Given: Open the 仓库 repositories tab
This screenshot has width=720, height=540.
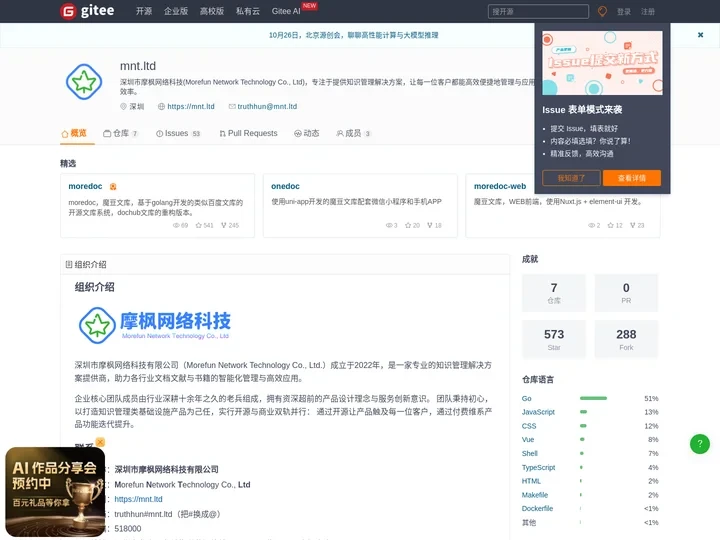Looking at the screenshot, I should coord(120,133).
